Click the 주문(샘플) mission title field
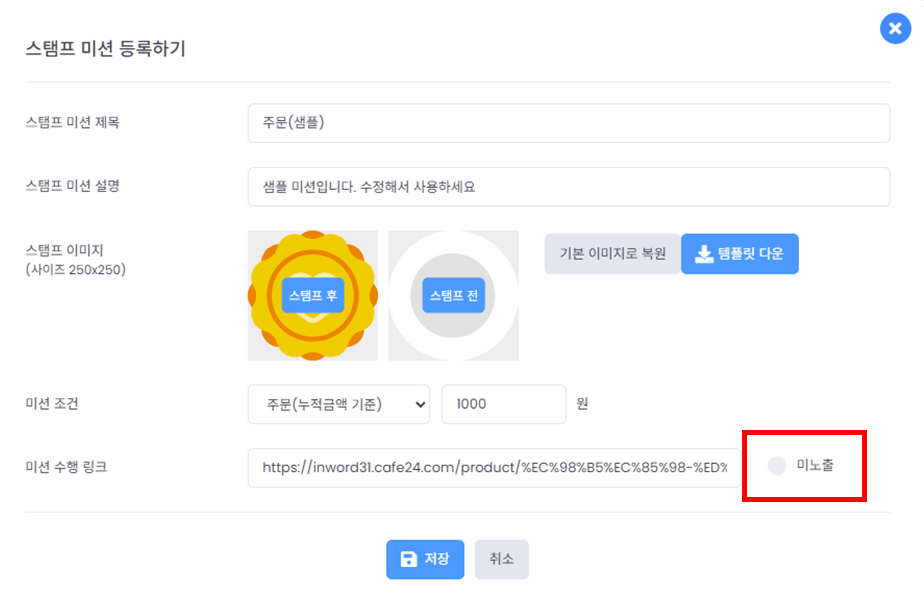The height and width of the screenshot is (597, 924). pyautogui.click(x=568, y=123)
